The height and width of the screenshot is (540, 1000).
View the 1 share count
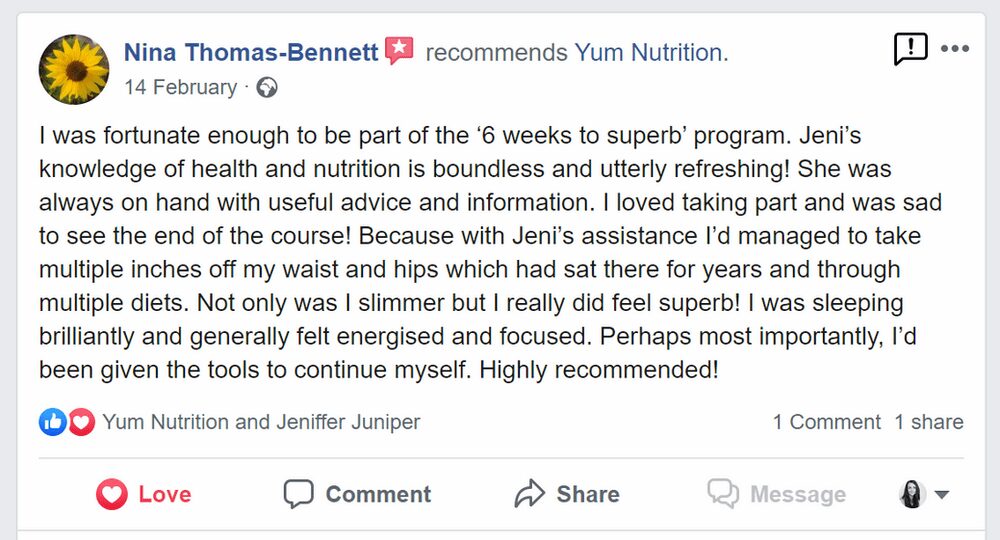click(x=929, y=422)
